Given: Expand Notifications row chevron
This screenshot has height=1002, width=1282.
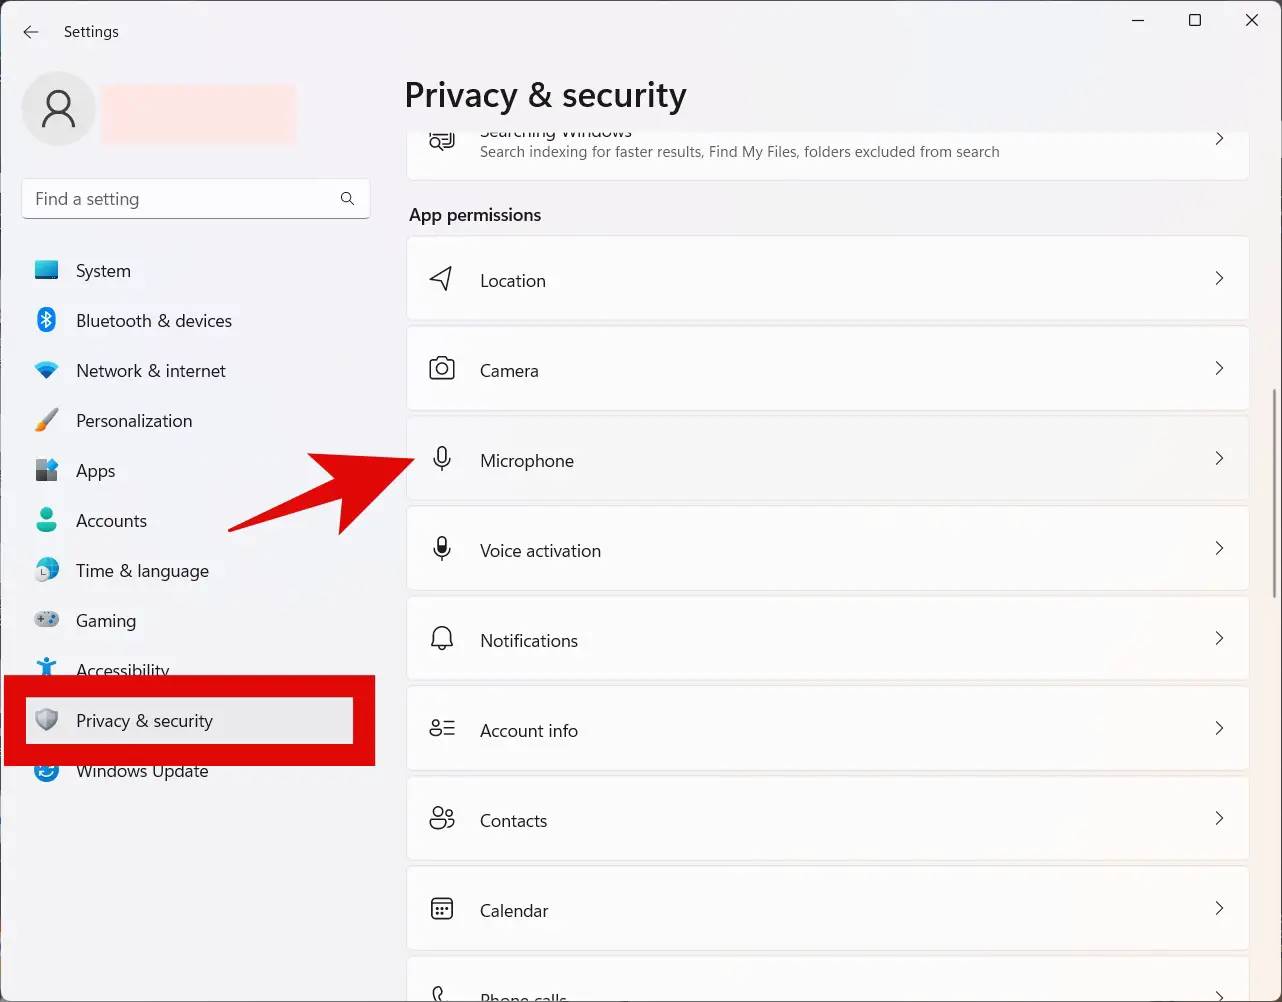Looking at the screenshot, I should coord(1219,638).
